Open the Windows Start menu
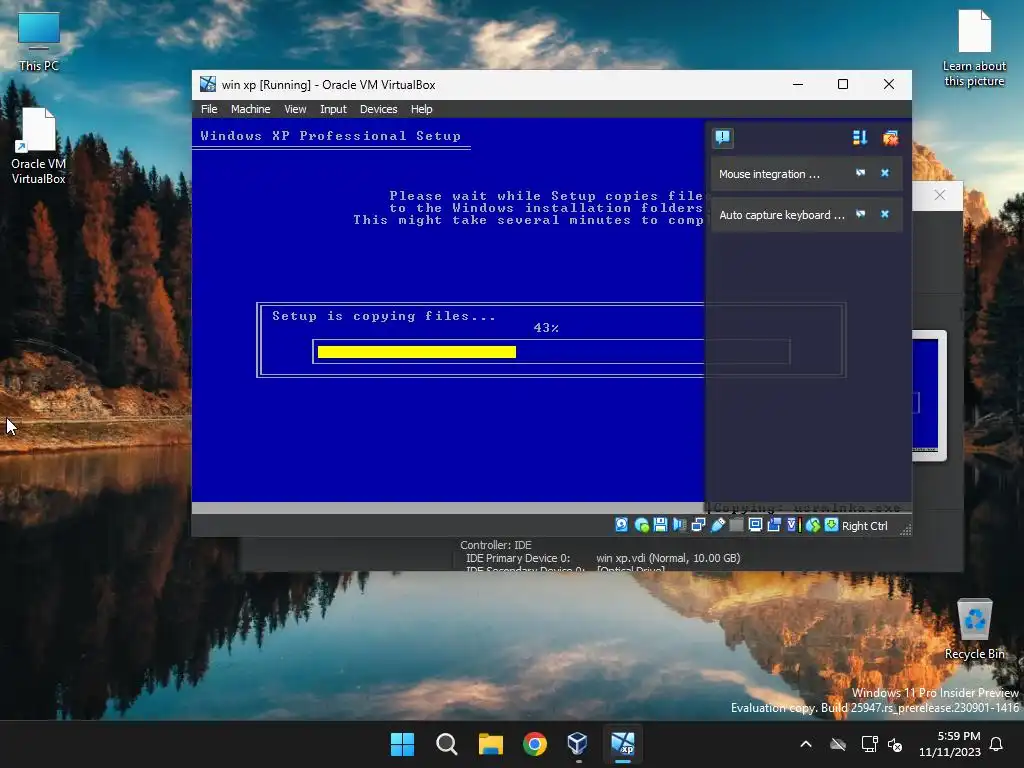 click(x=402, y=744)
